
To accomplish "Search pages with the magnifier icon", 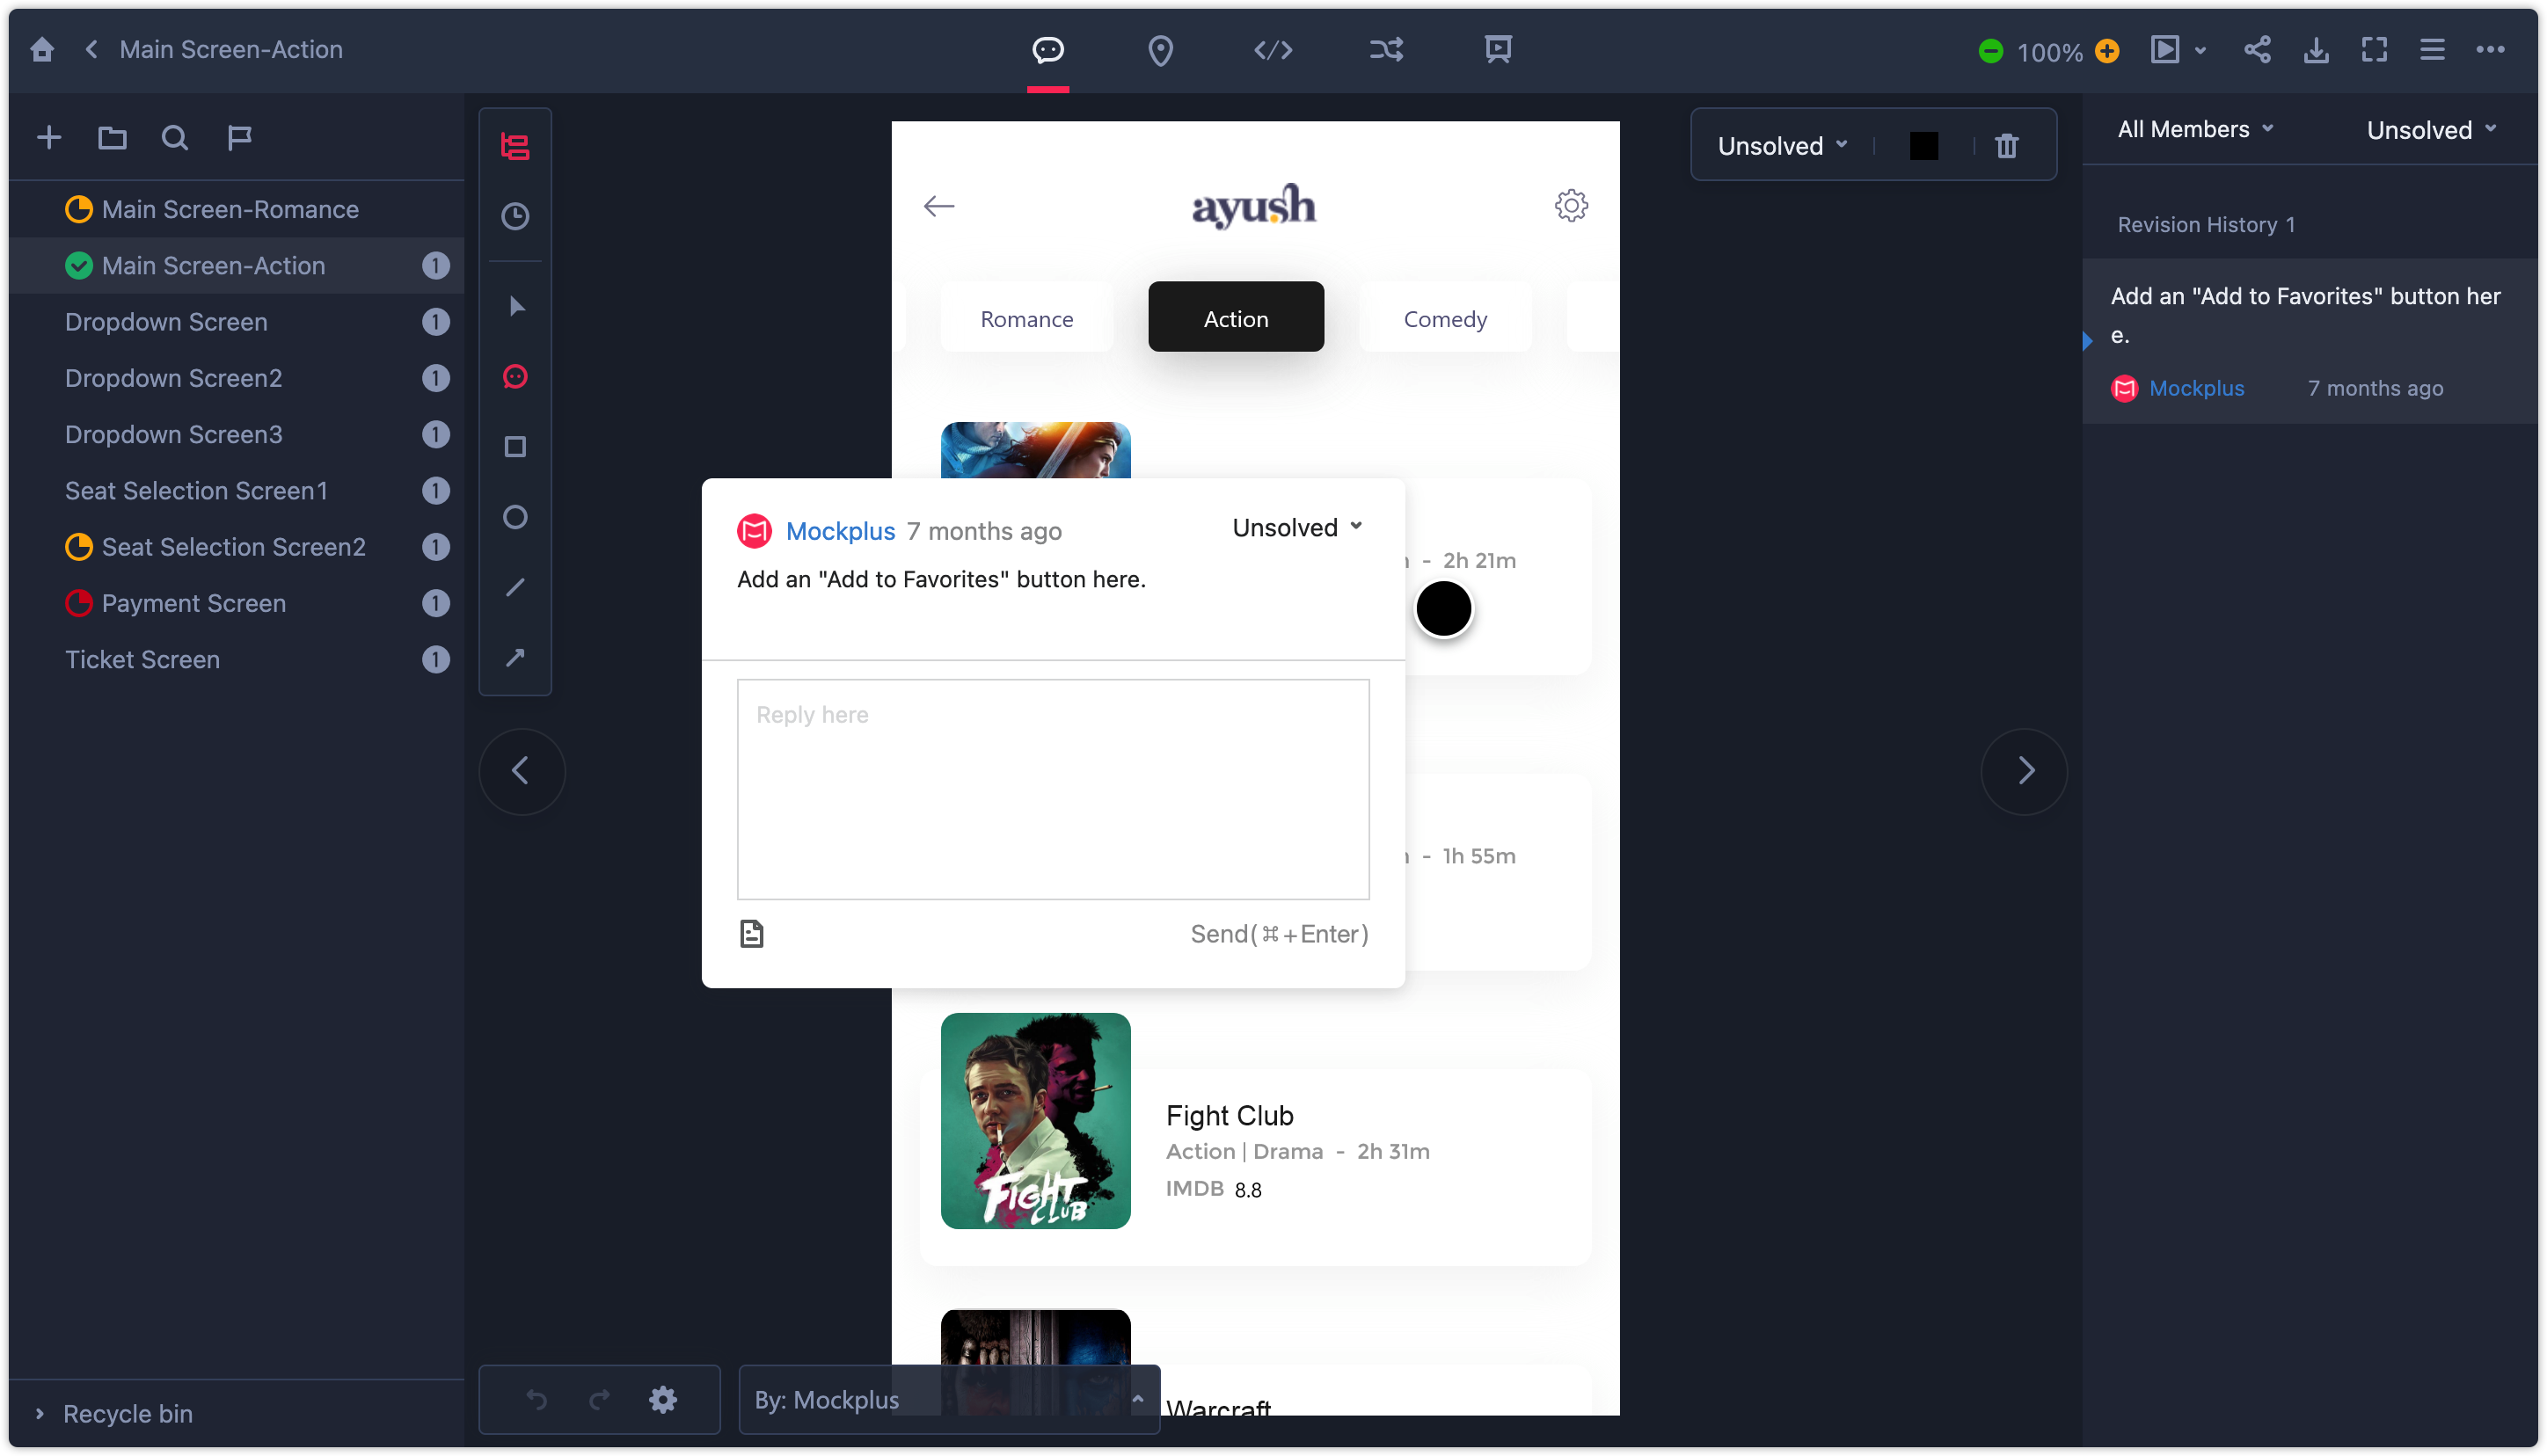I will [x=175, y=137].
